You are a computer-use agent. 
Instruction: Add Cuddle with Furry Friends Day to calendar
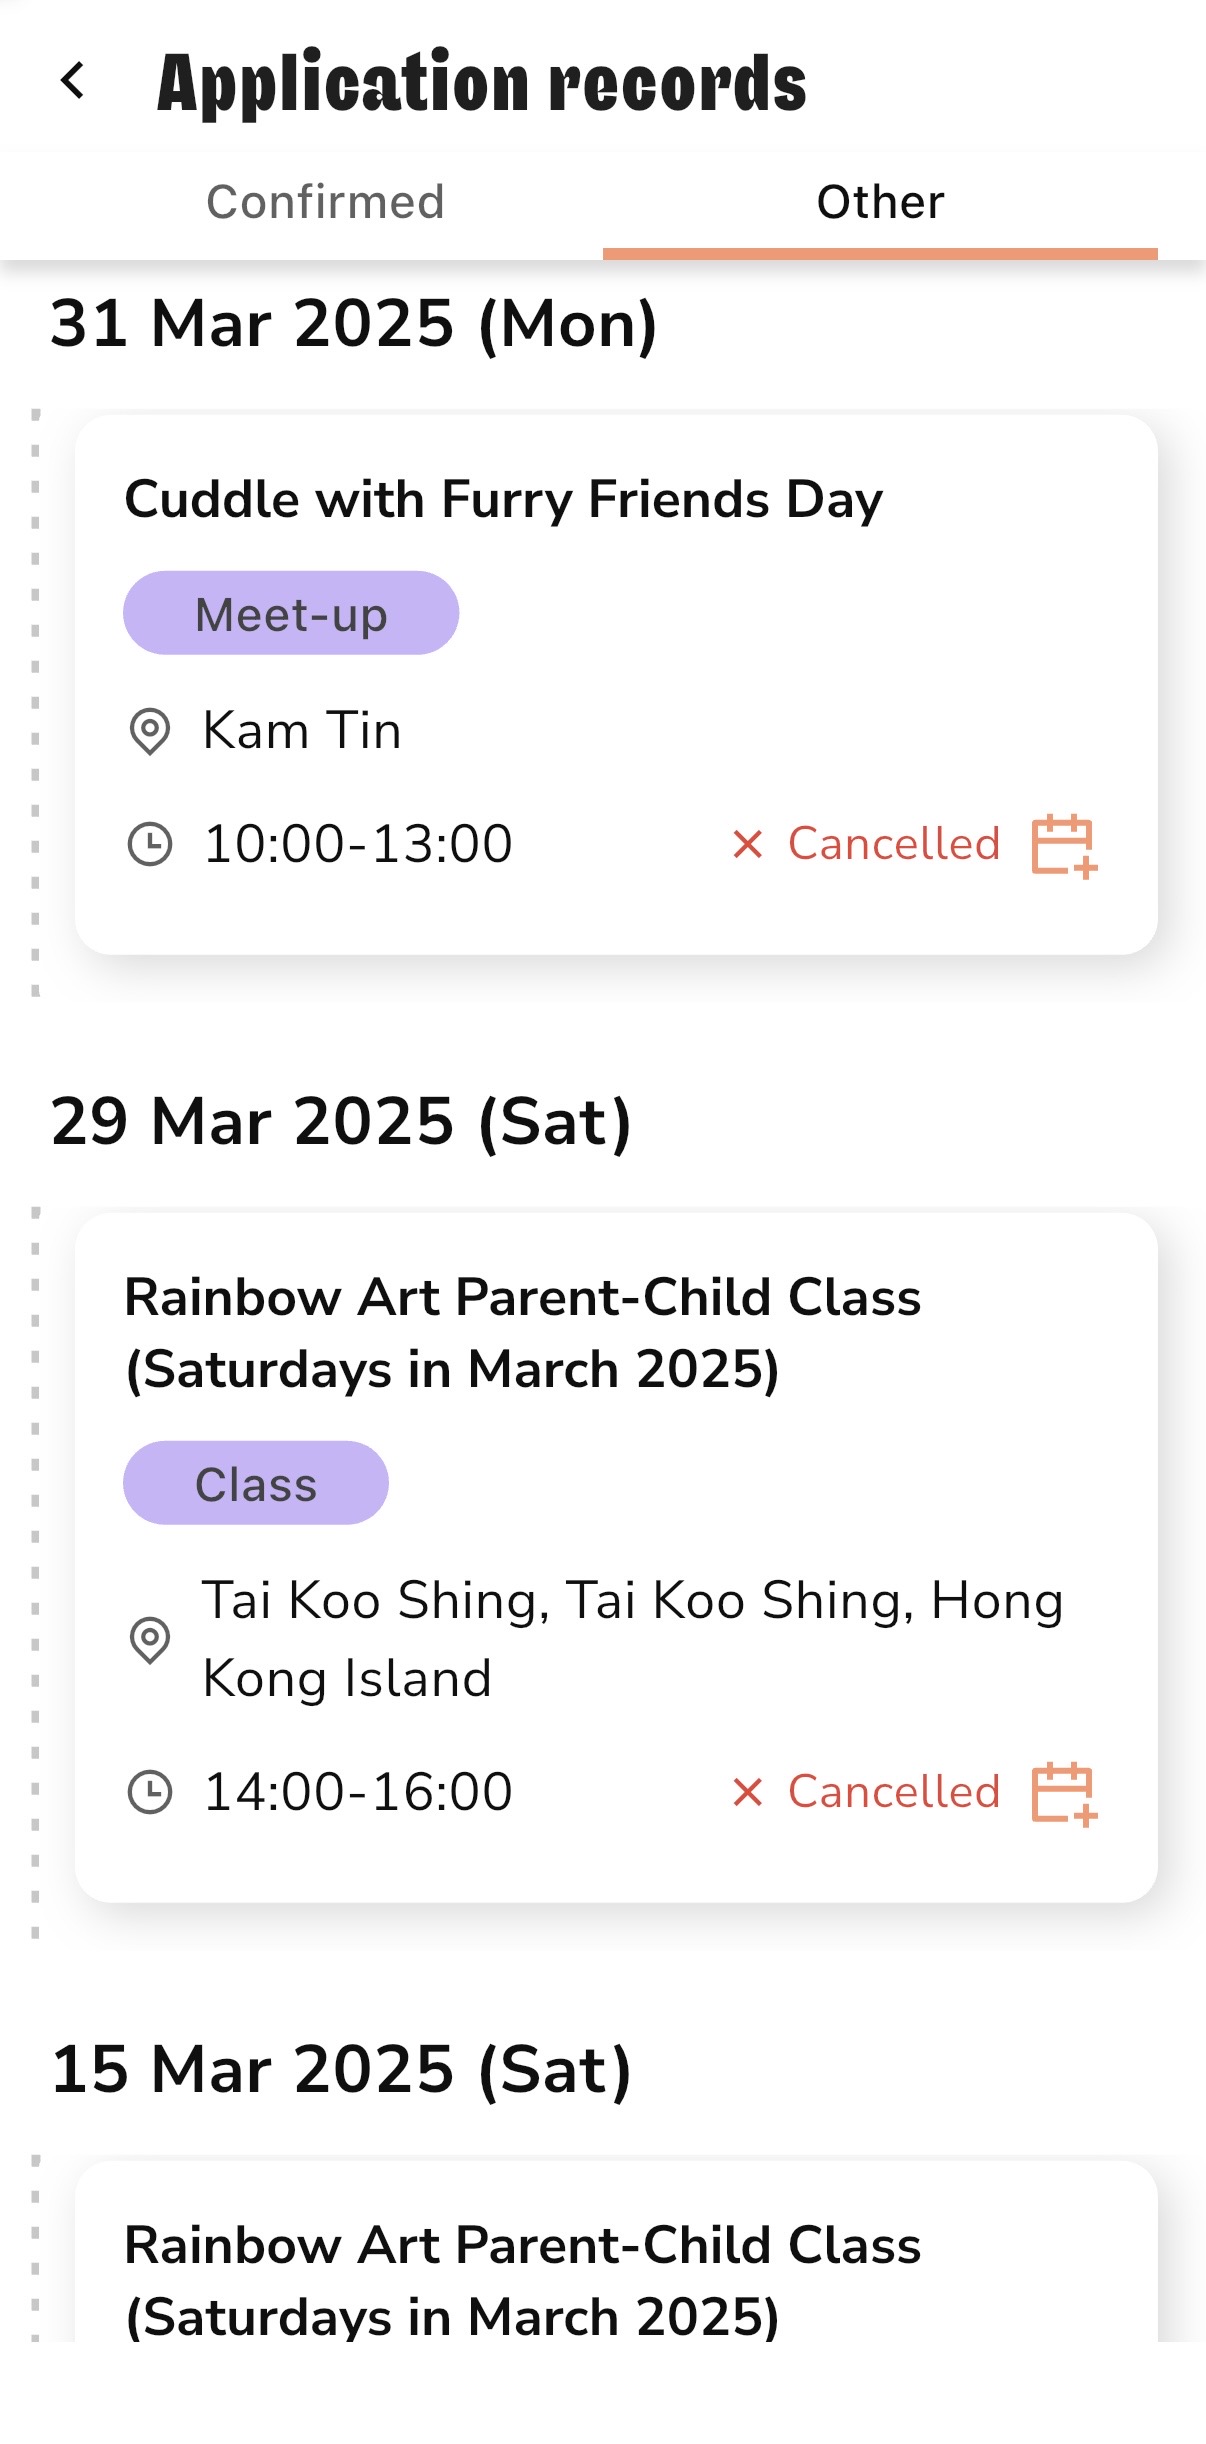1064,845
